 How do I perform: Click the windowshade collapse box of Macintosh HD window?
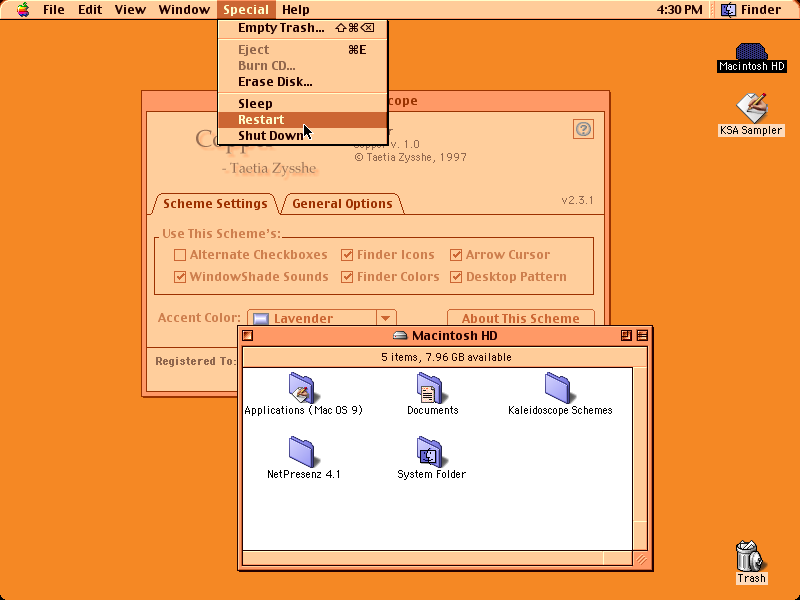pos(642,335)
